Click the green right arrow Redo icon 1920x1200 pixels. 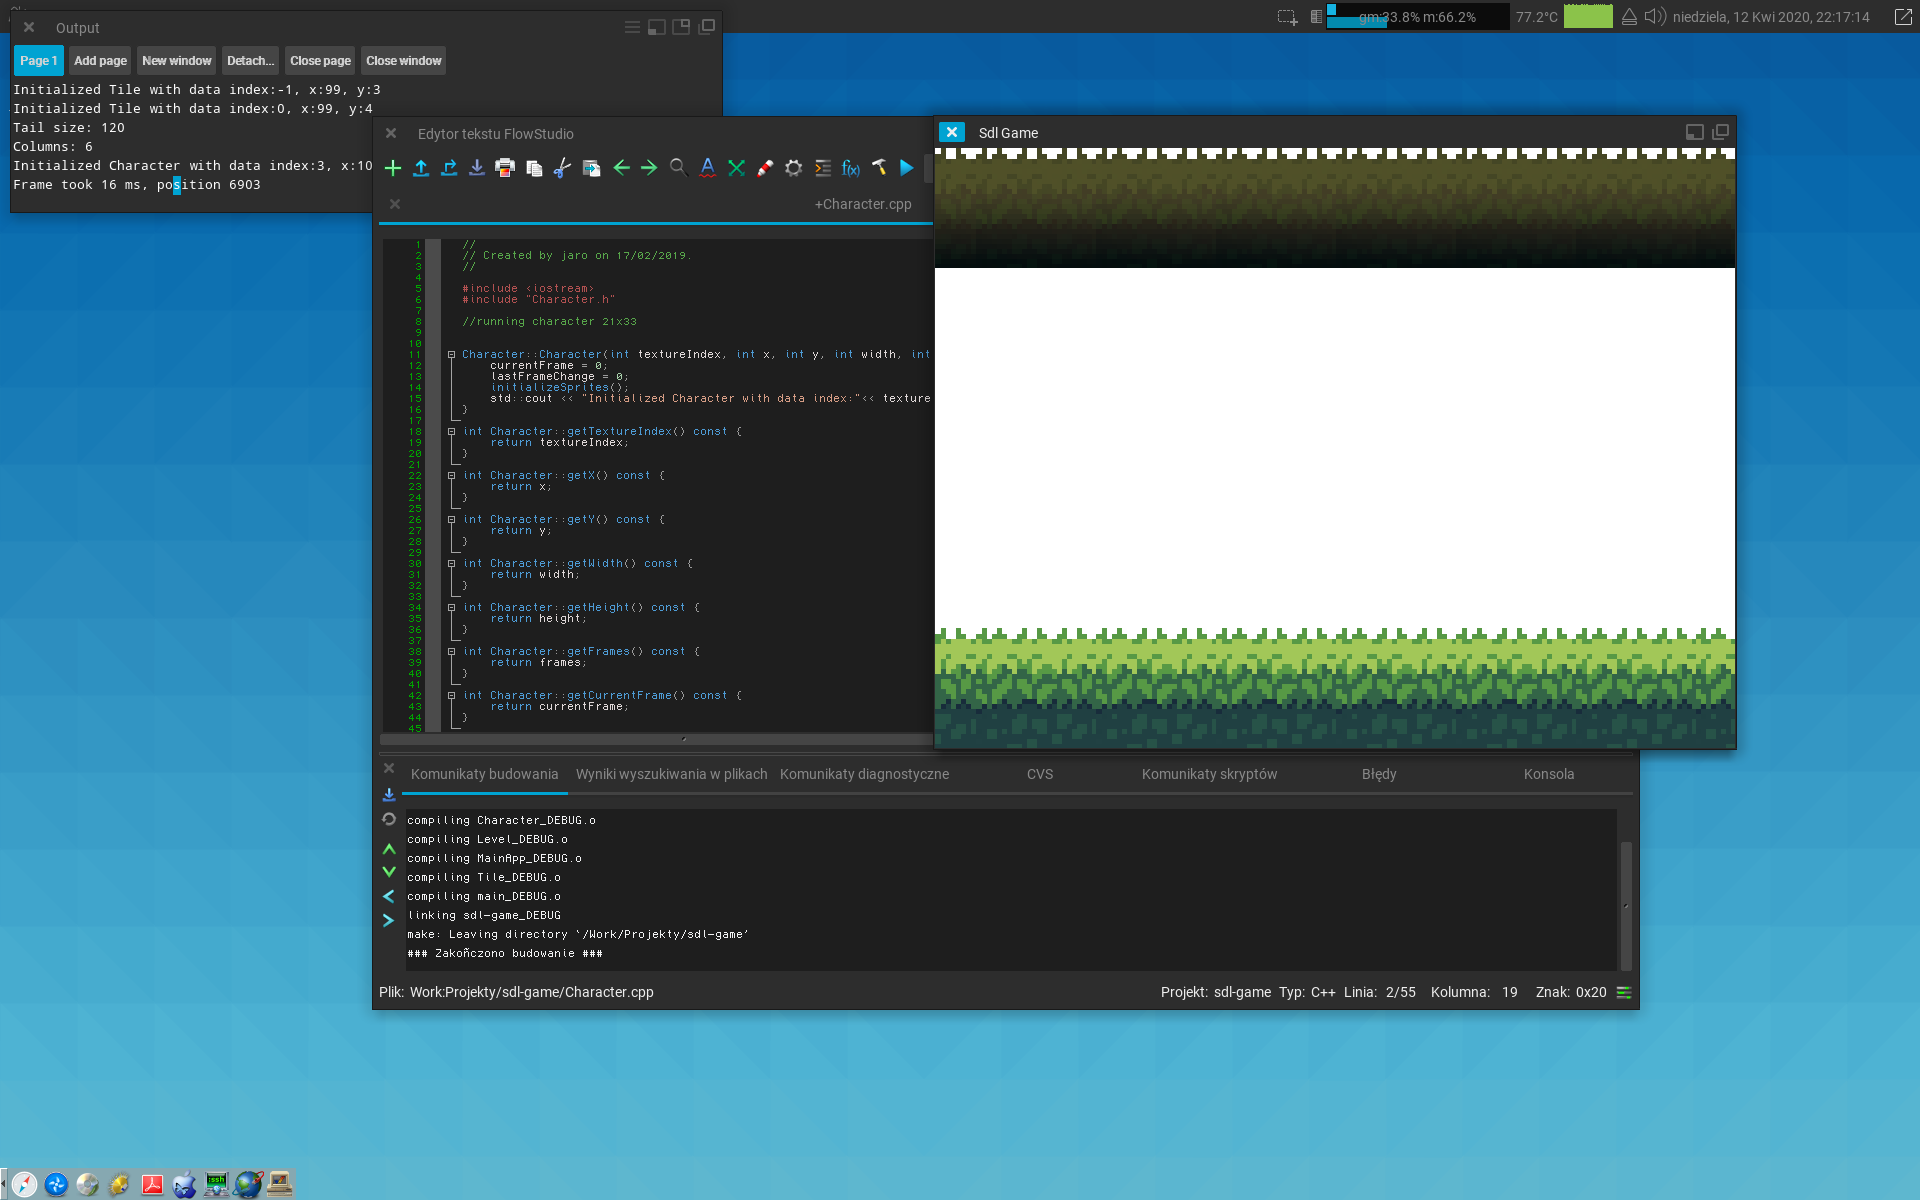tap(649, 168)
